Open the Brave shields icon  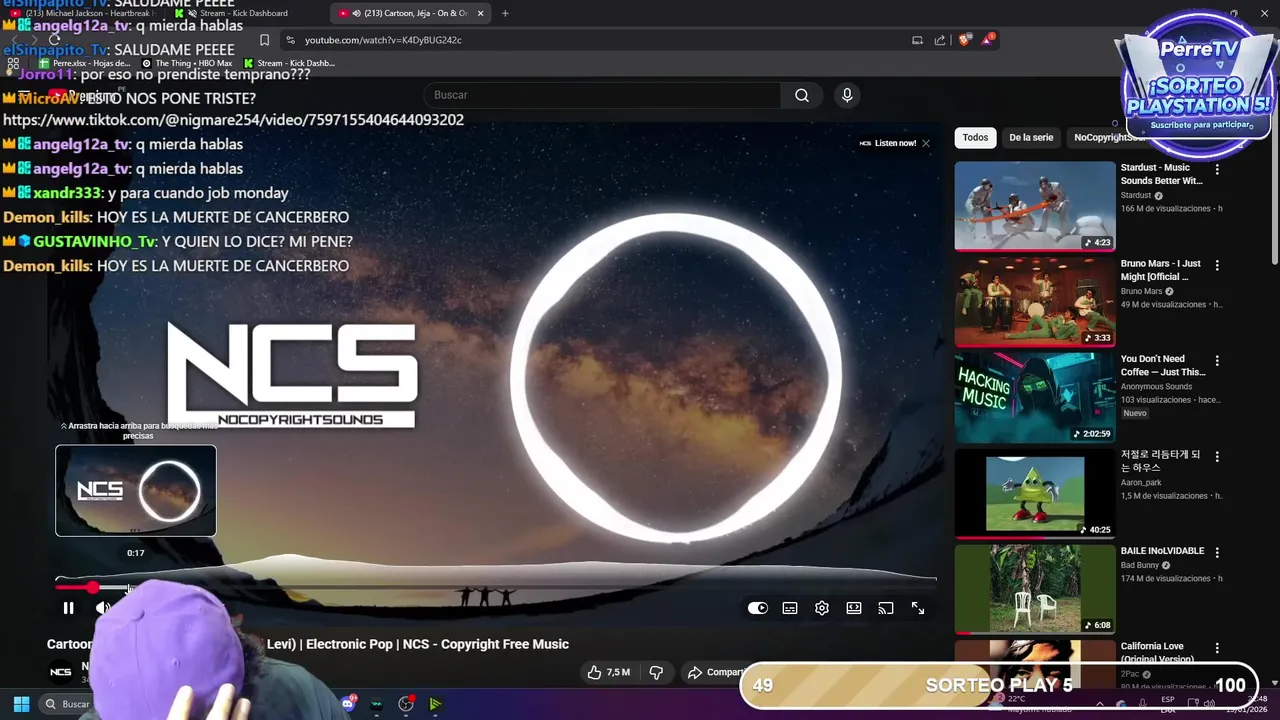pyautogui.click(x=964, y=40)
